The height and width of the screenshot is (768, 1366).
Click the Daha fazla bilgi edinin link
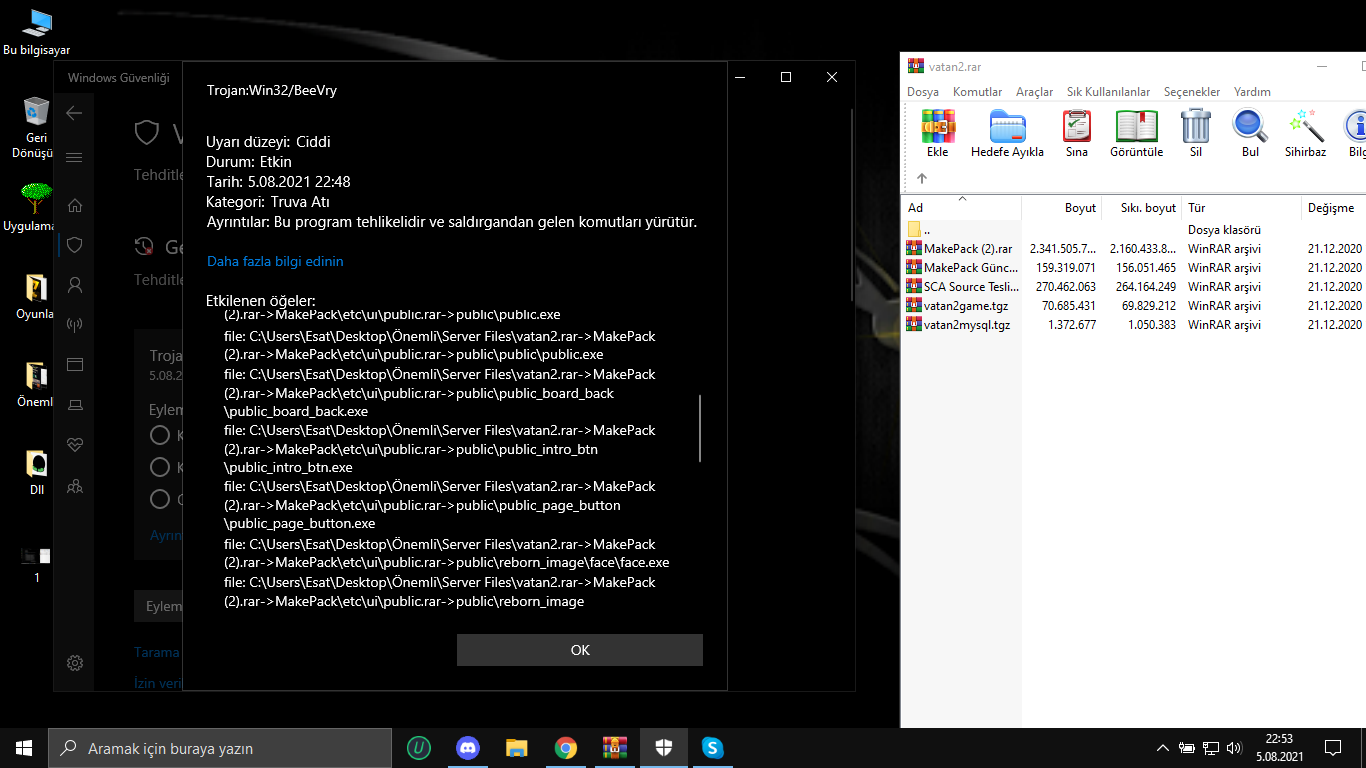coord(275,261)
